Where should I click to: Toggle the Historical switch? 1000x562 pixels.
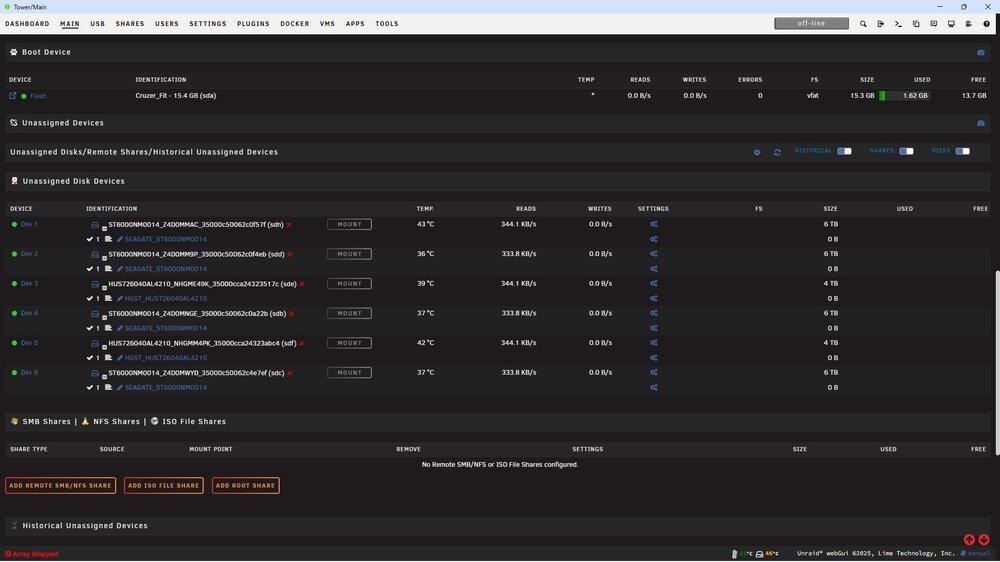pyautogui.click(x=844, y=151)
